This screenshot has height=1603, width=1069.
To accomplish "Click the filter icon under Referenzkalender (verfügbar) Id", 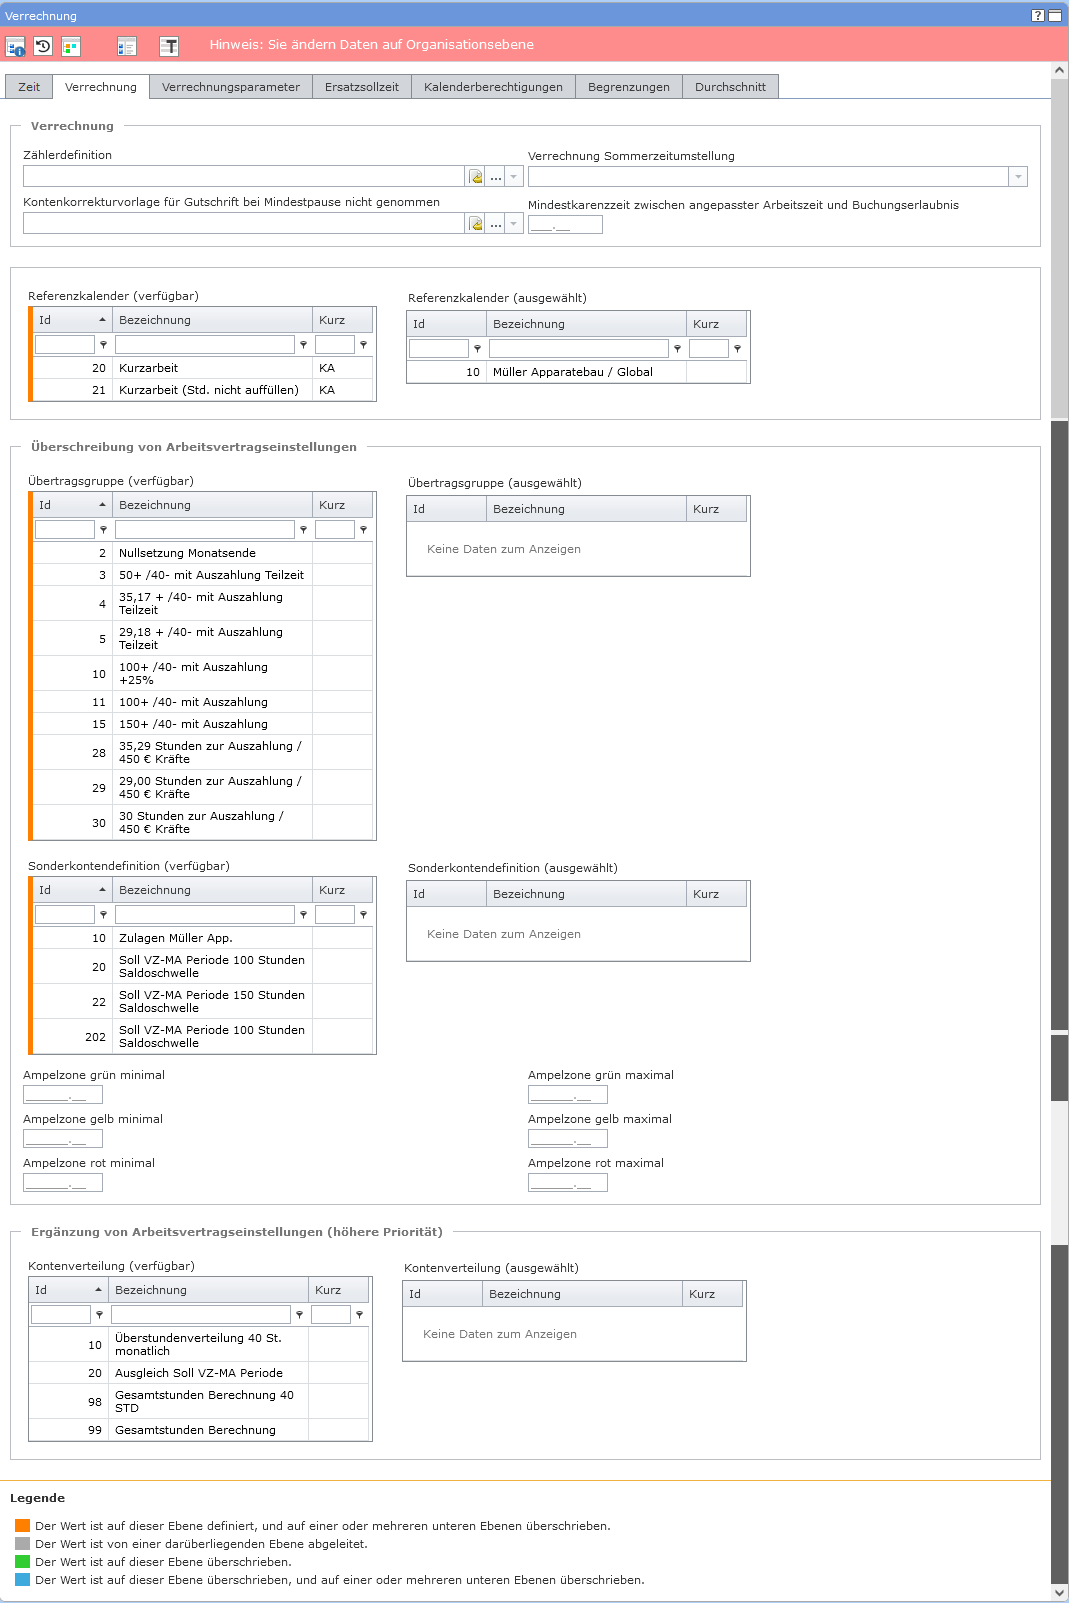I will pyautogui.click(x=103, y=345).
